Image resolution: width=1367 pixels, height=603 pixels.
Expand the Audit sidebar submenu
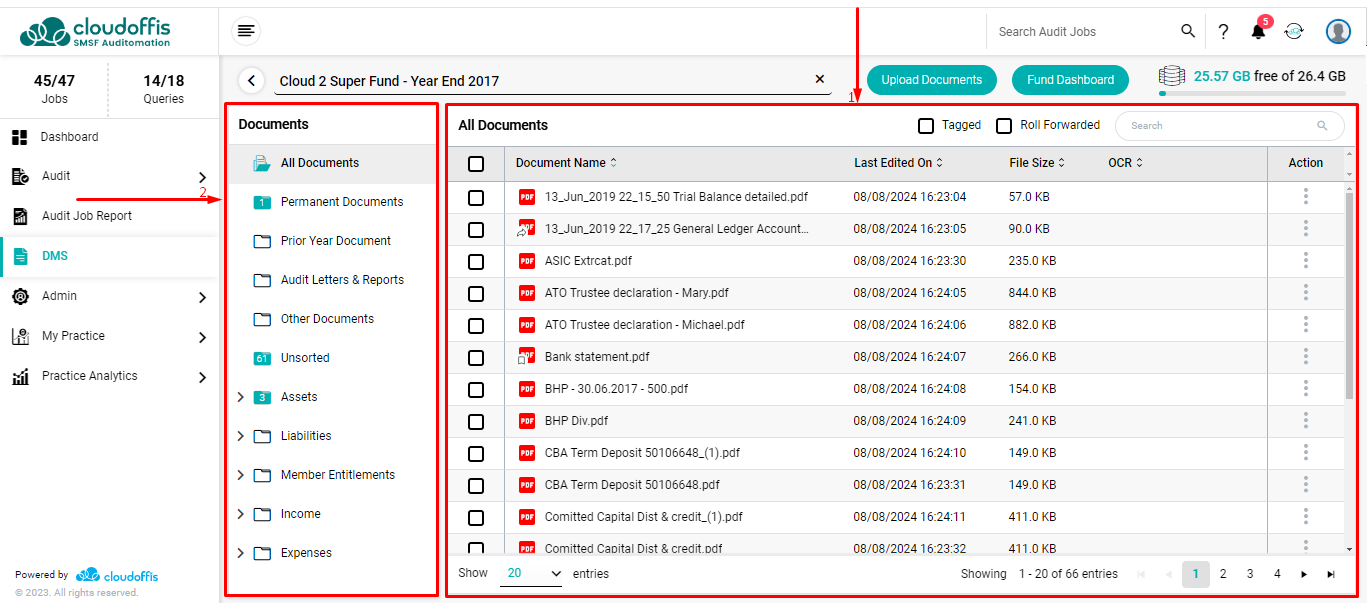pyautogui.click(x=202, y=177)
